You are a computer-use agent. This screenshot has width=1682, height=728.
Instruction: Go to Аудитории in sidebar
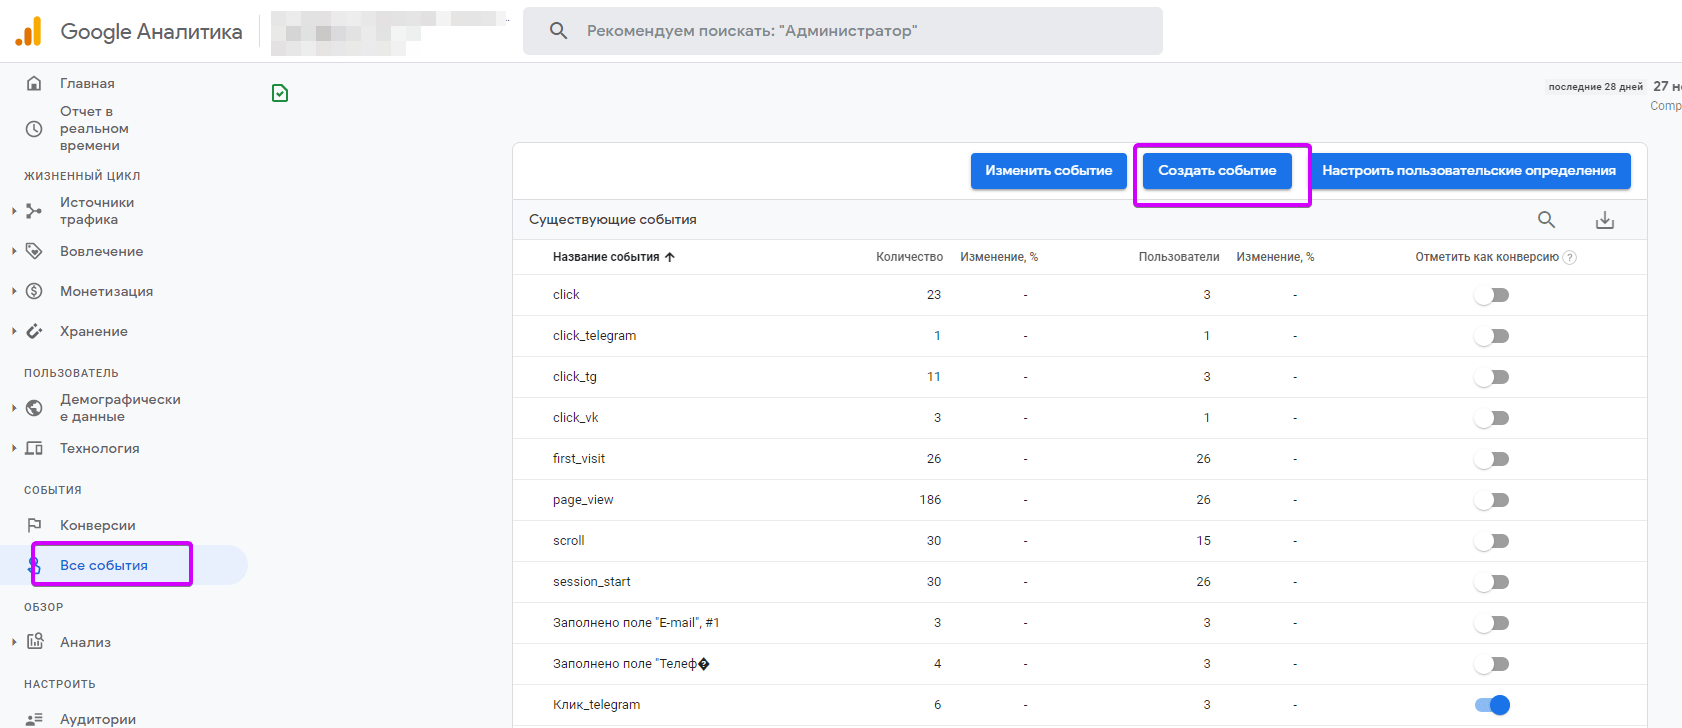coord(98,719)
